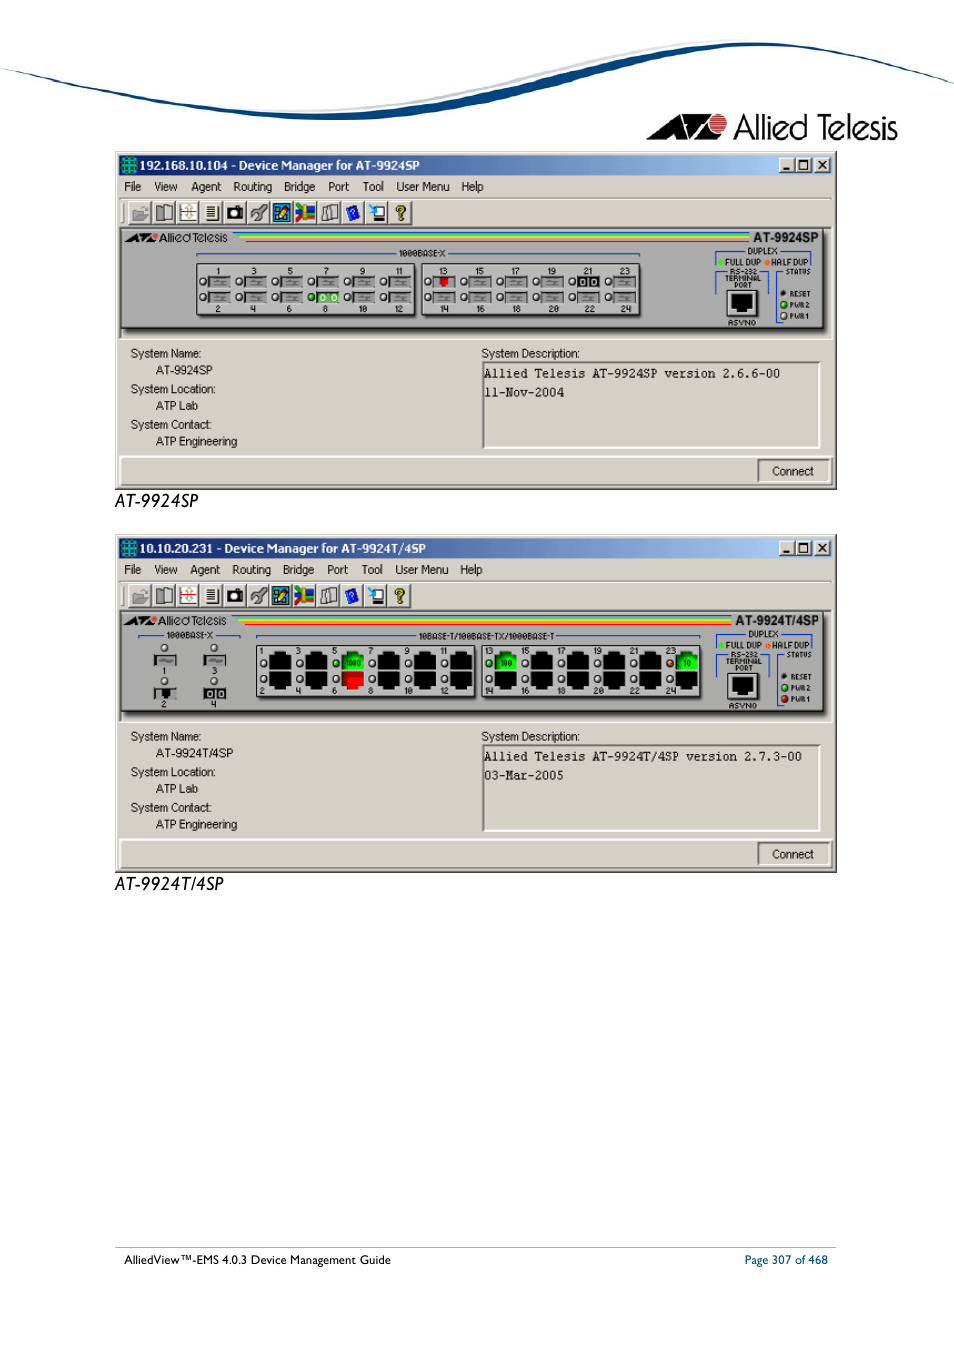Open the Help menu in AT-9924SP window
Image resolution: width=954 pixels, height=1351 pixels.
tap(472, 187)
